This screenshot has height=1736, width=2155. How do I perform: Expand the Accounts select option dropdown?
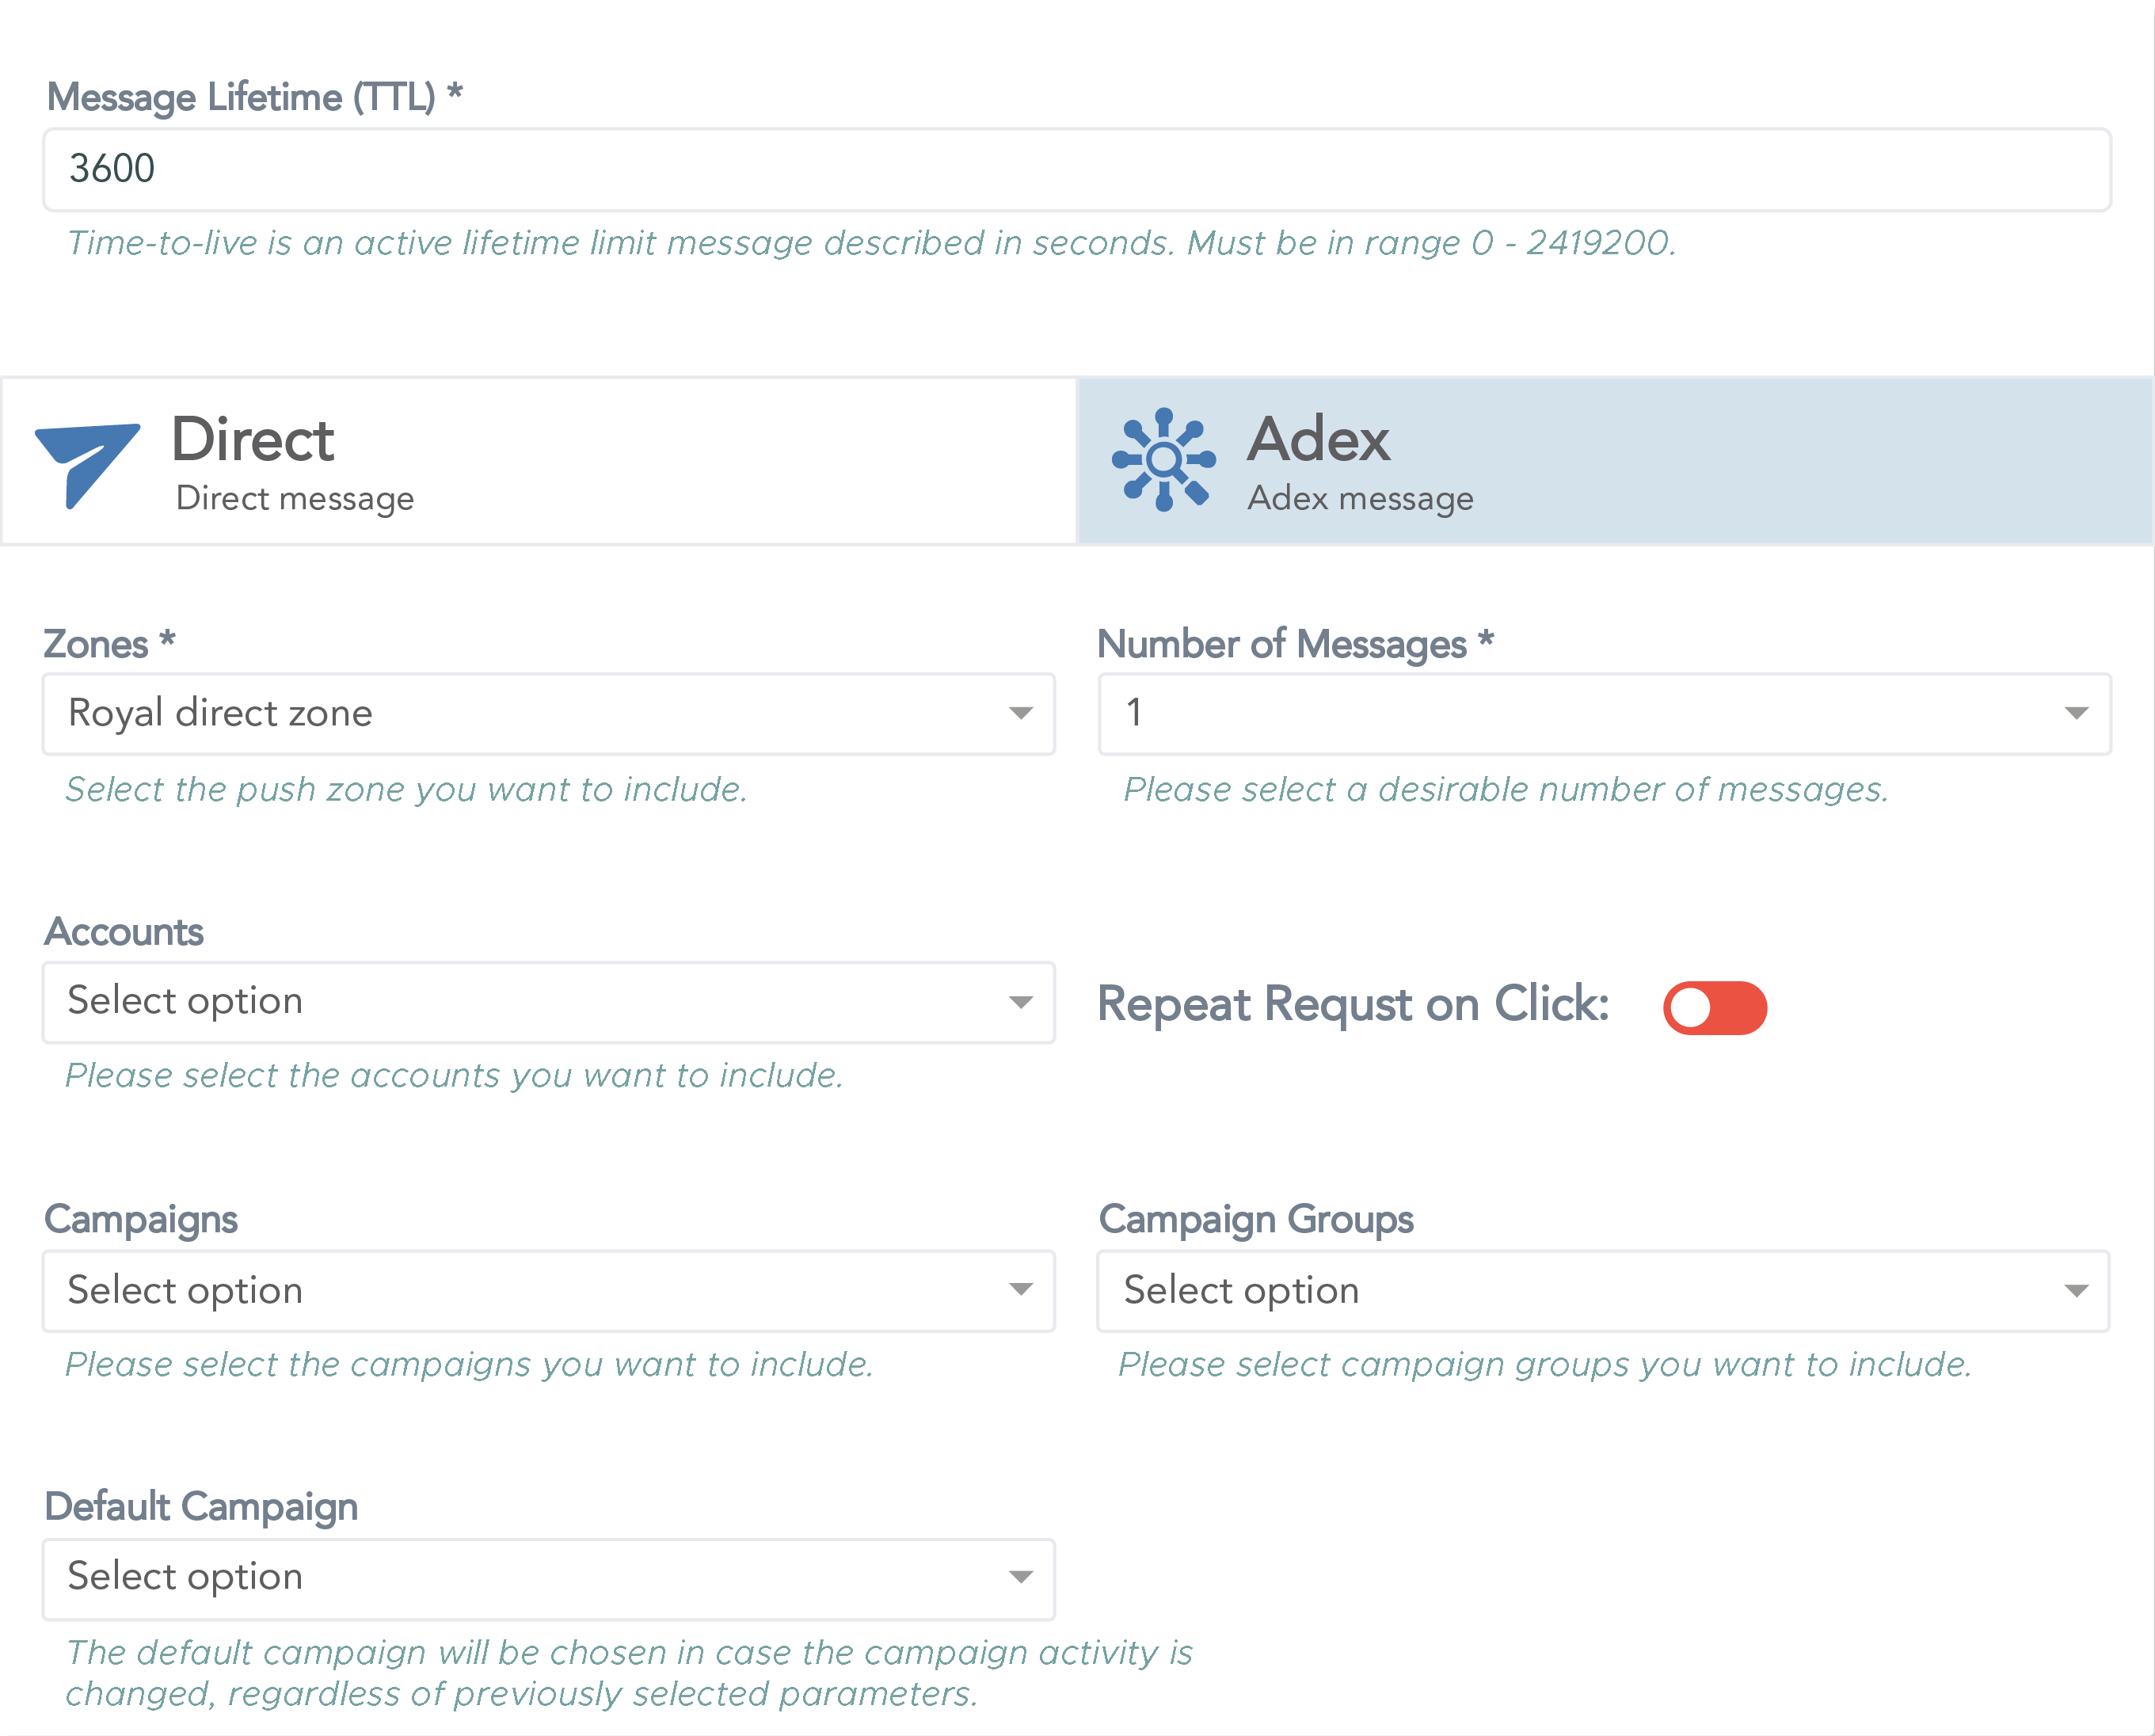click(549, 1003)
